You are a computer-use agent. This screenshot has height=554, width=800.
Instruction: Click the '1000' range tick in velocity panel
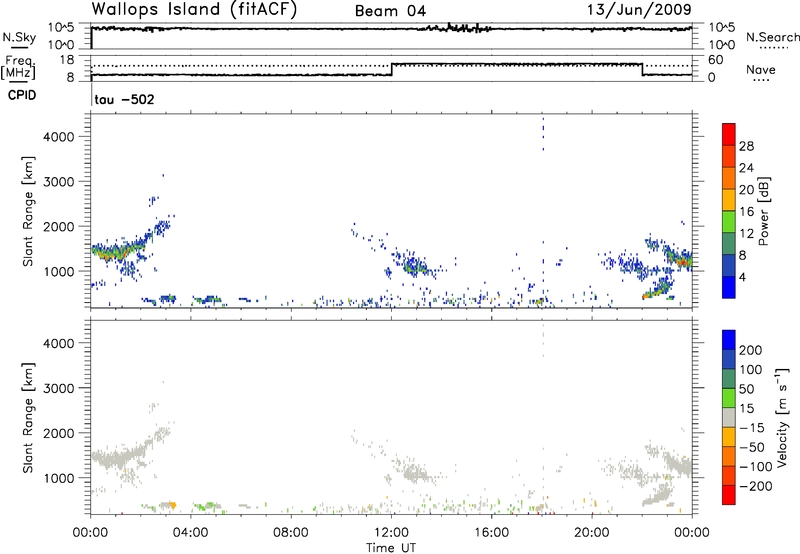pyautogui.click(x=59, y=478)
